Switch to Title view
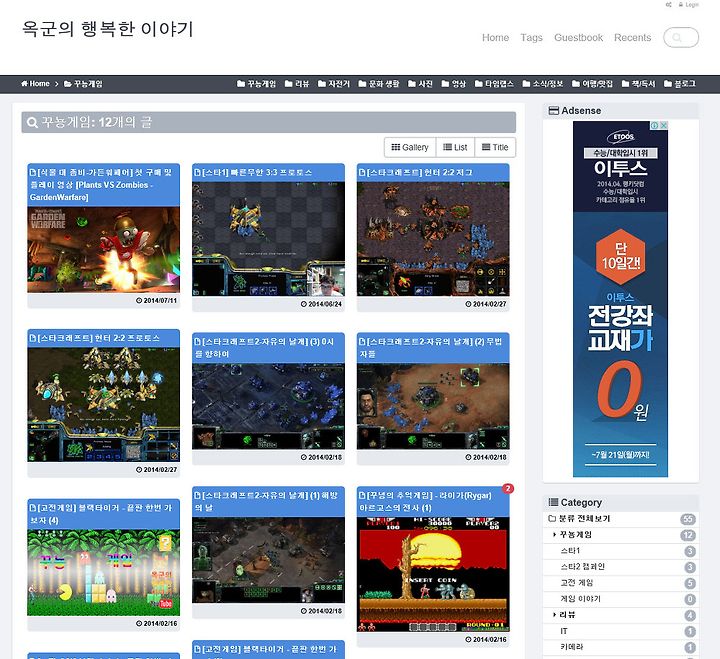The height and width of the screenshot is (659, 720). click(x=495, y=147)
